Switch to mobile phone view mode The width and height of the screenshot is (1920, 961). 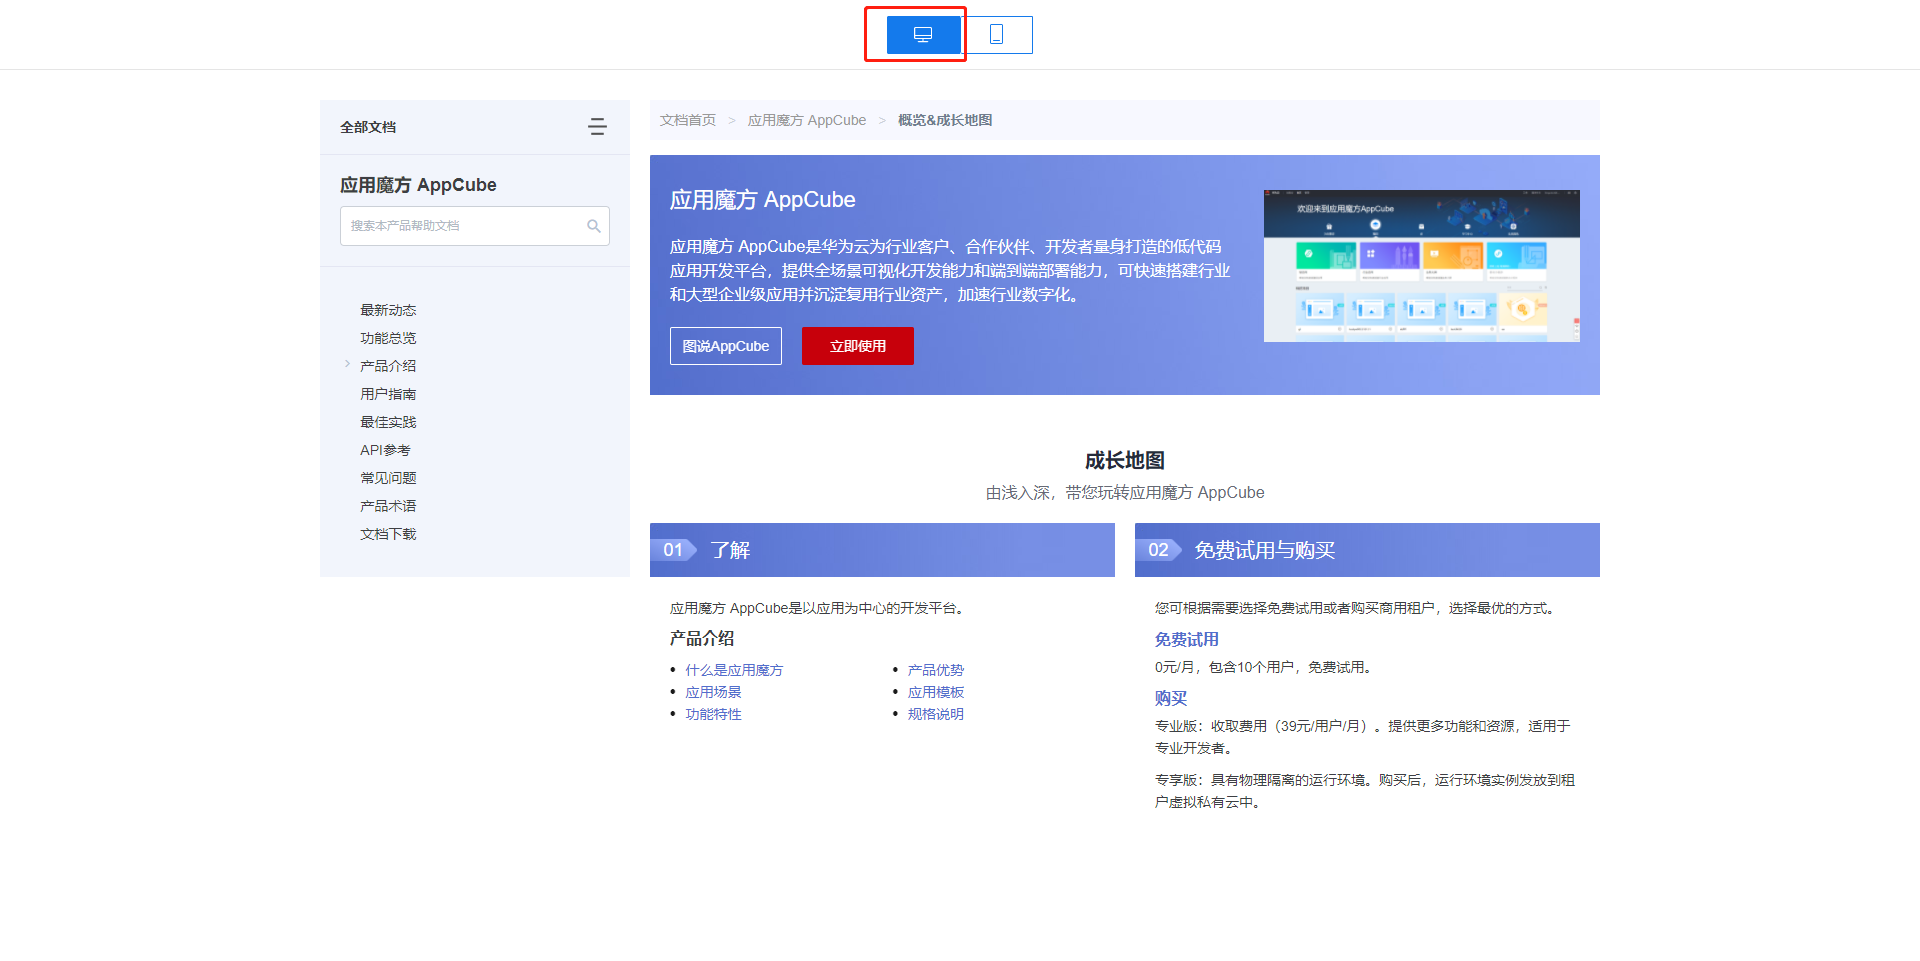pos(997,35)
